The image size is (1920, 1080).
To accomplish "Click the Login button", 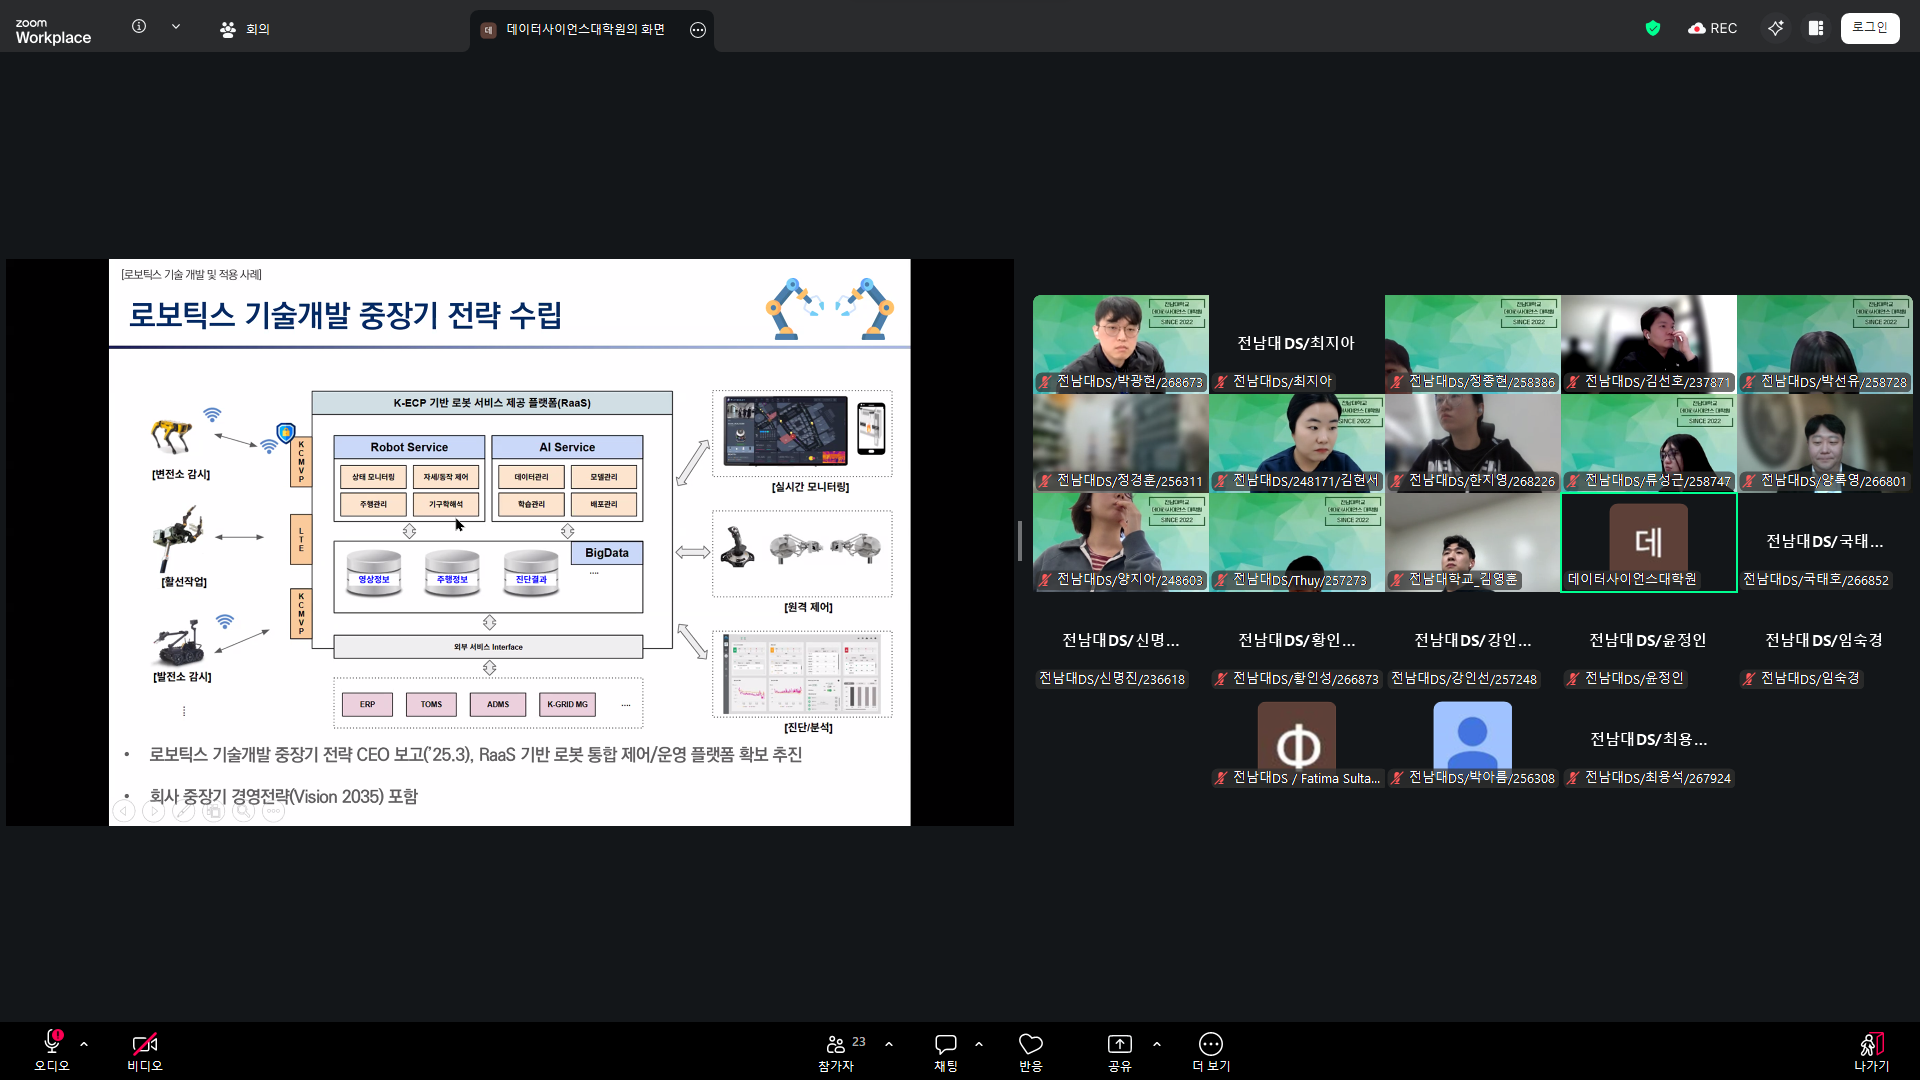I will coord(1869,28).
